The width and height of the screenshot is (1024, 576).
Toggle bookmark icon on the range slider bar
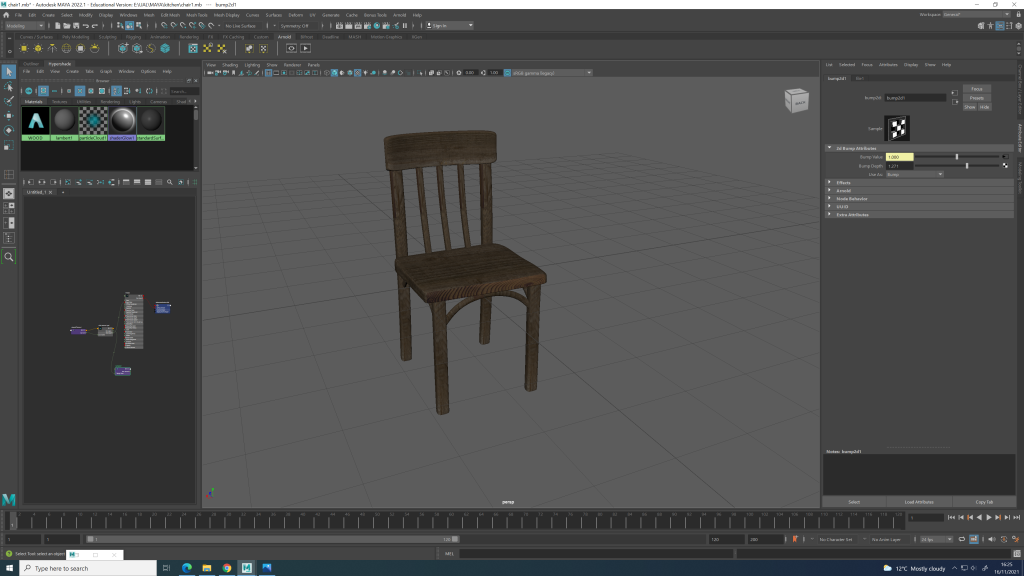(x=795, y=539)
